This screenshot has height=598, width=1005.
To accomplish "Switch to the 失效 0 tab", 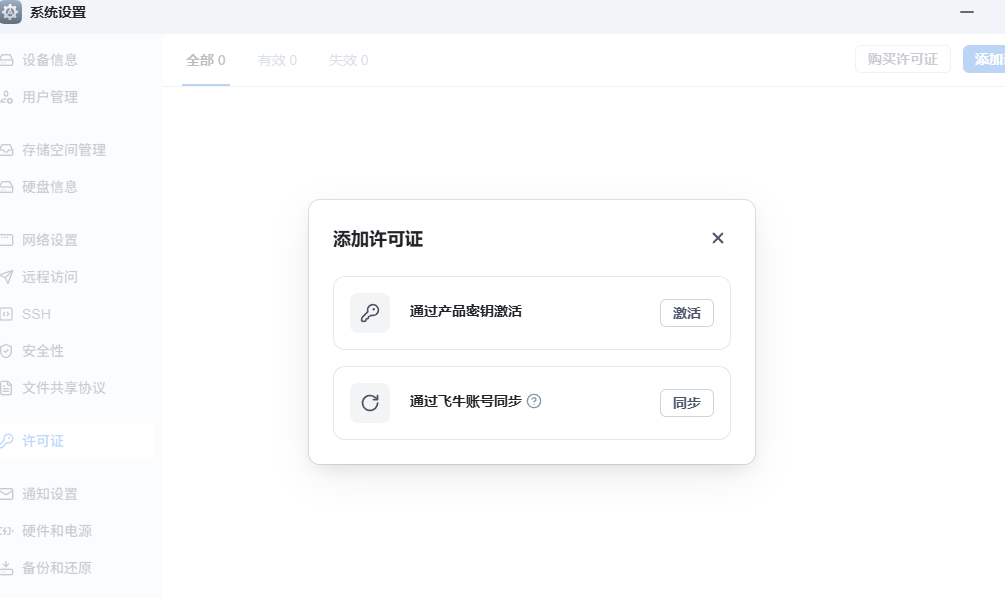I will coord(348,60).
